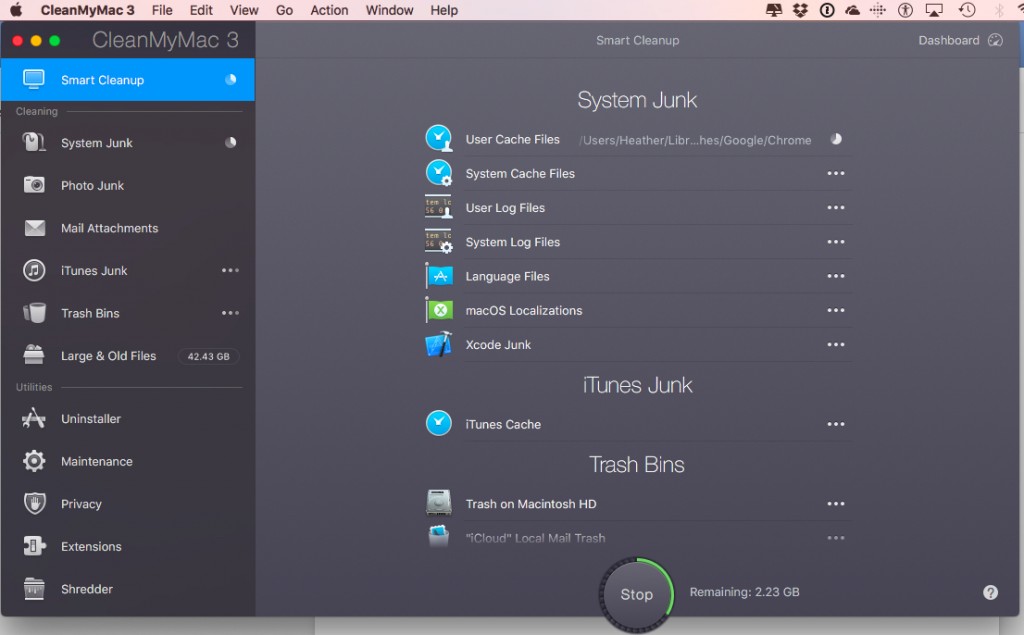This screenshot has width=1024, height=635.
Task: Click the help question mark button
Action: [x=990, y=592]
